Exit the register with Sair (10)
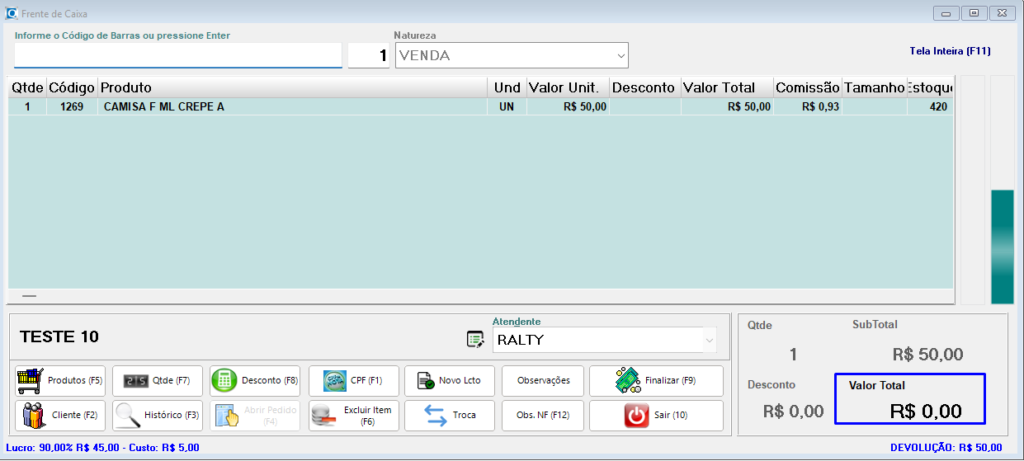 pos(656,415)
